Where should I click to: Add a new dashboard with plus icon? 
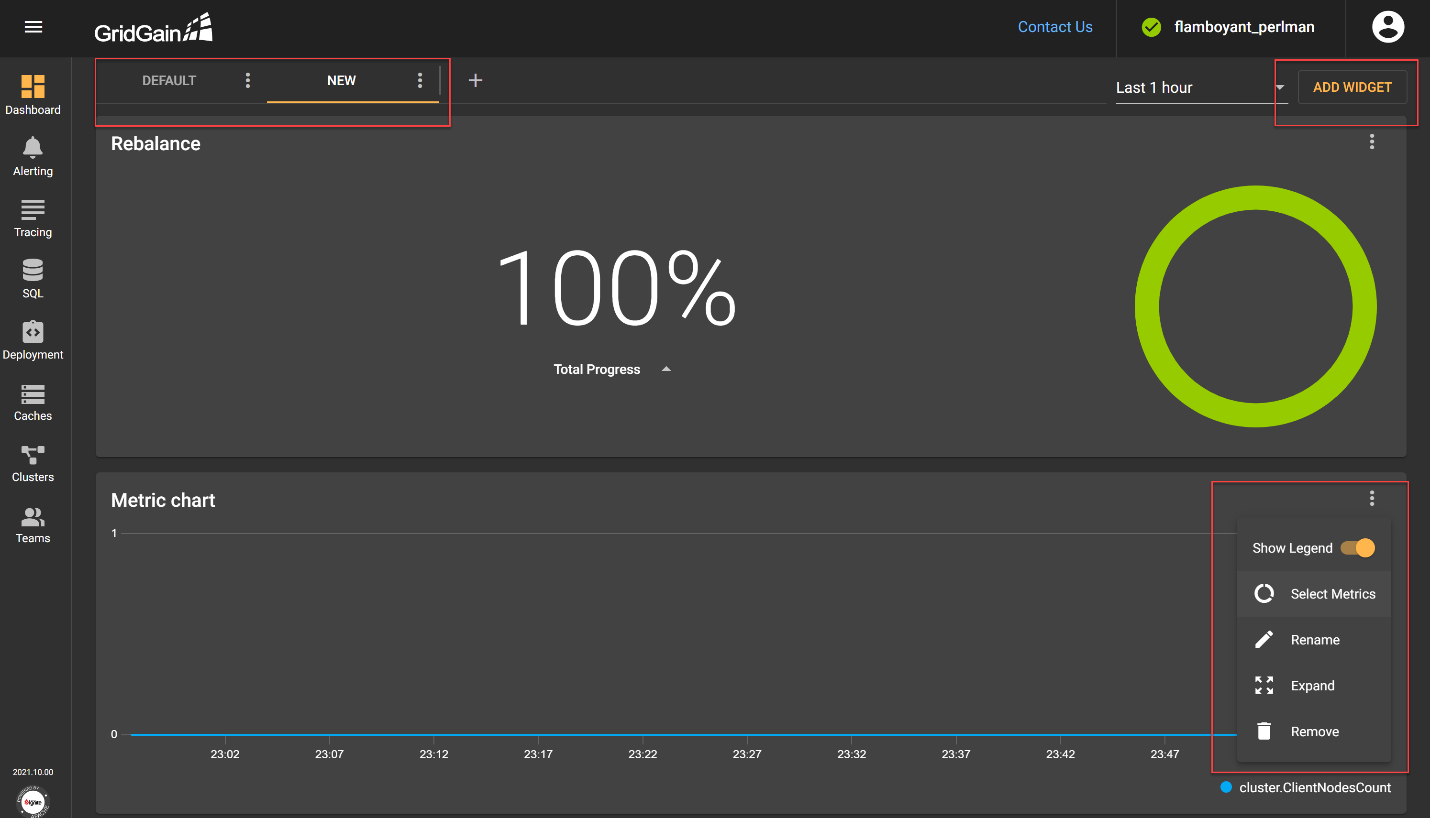coord(476,80)
